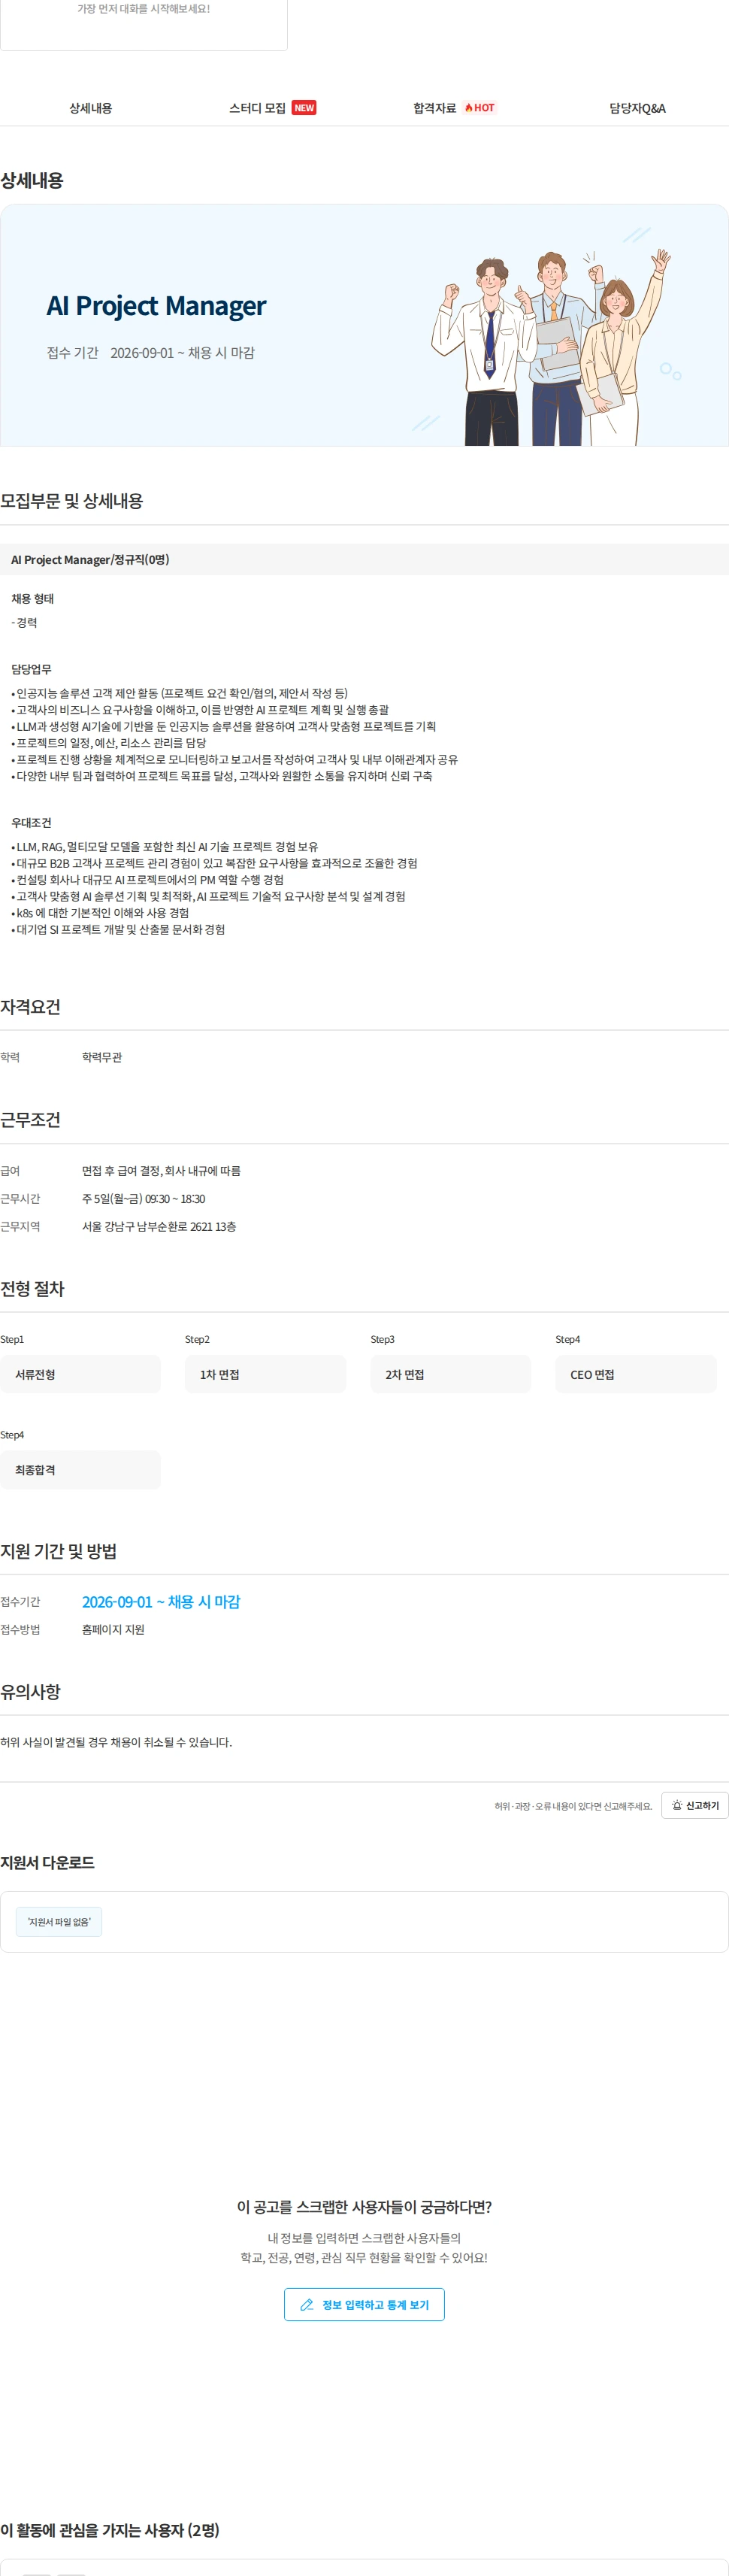Screen dimensions: 729x2576
Task: Open the 상세내용 tab
Action: pos(90,108)
